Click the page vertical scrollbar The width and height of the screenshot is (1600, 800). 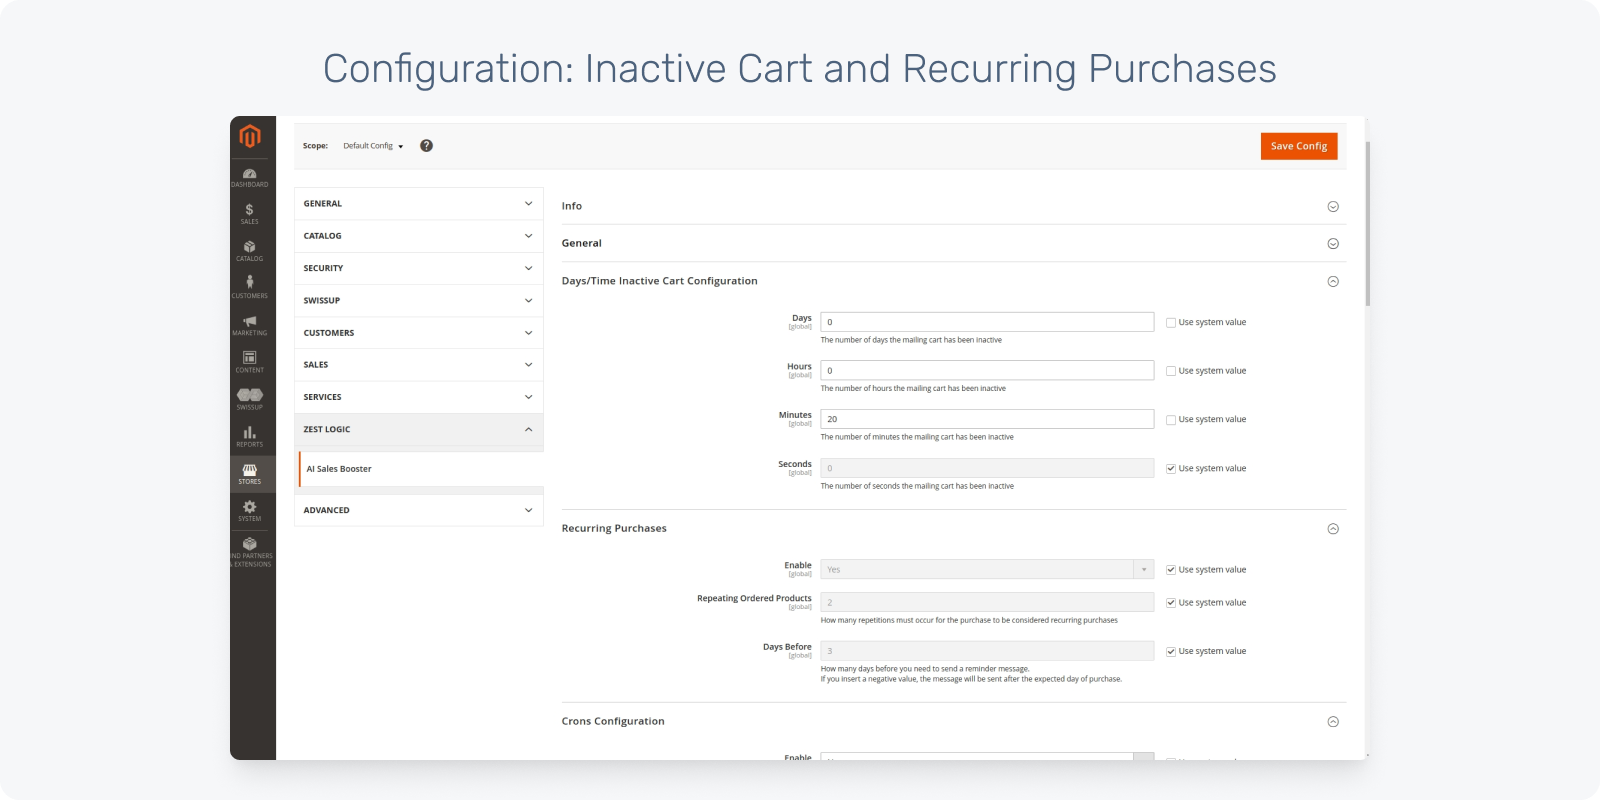tap(1367, 225)
